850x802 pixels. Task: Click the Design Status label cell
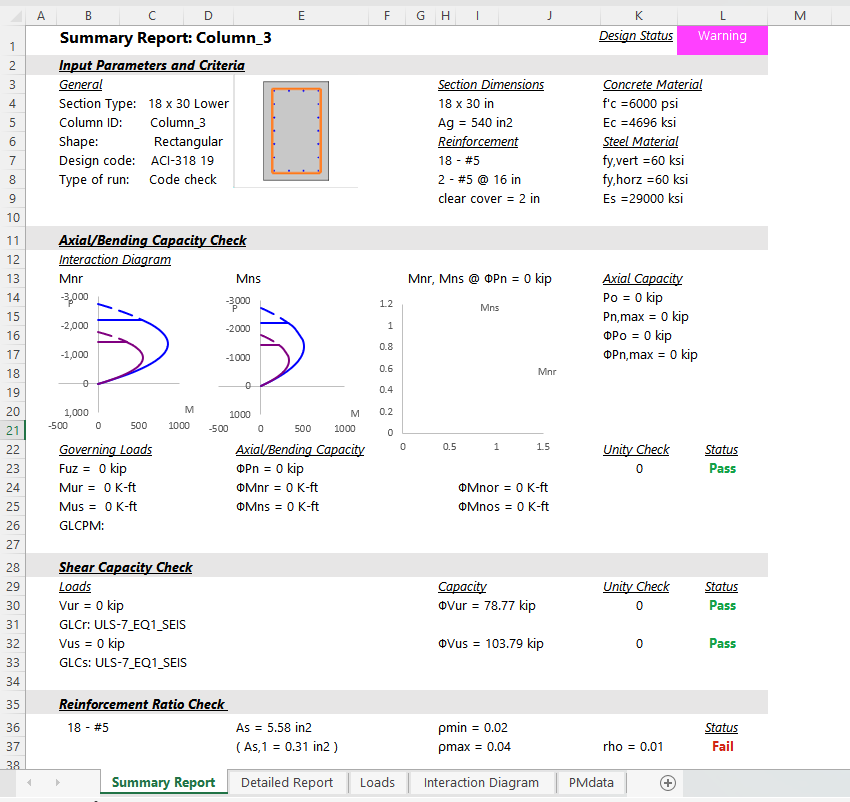tap(636, 37)
